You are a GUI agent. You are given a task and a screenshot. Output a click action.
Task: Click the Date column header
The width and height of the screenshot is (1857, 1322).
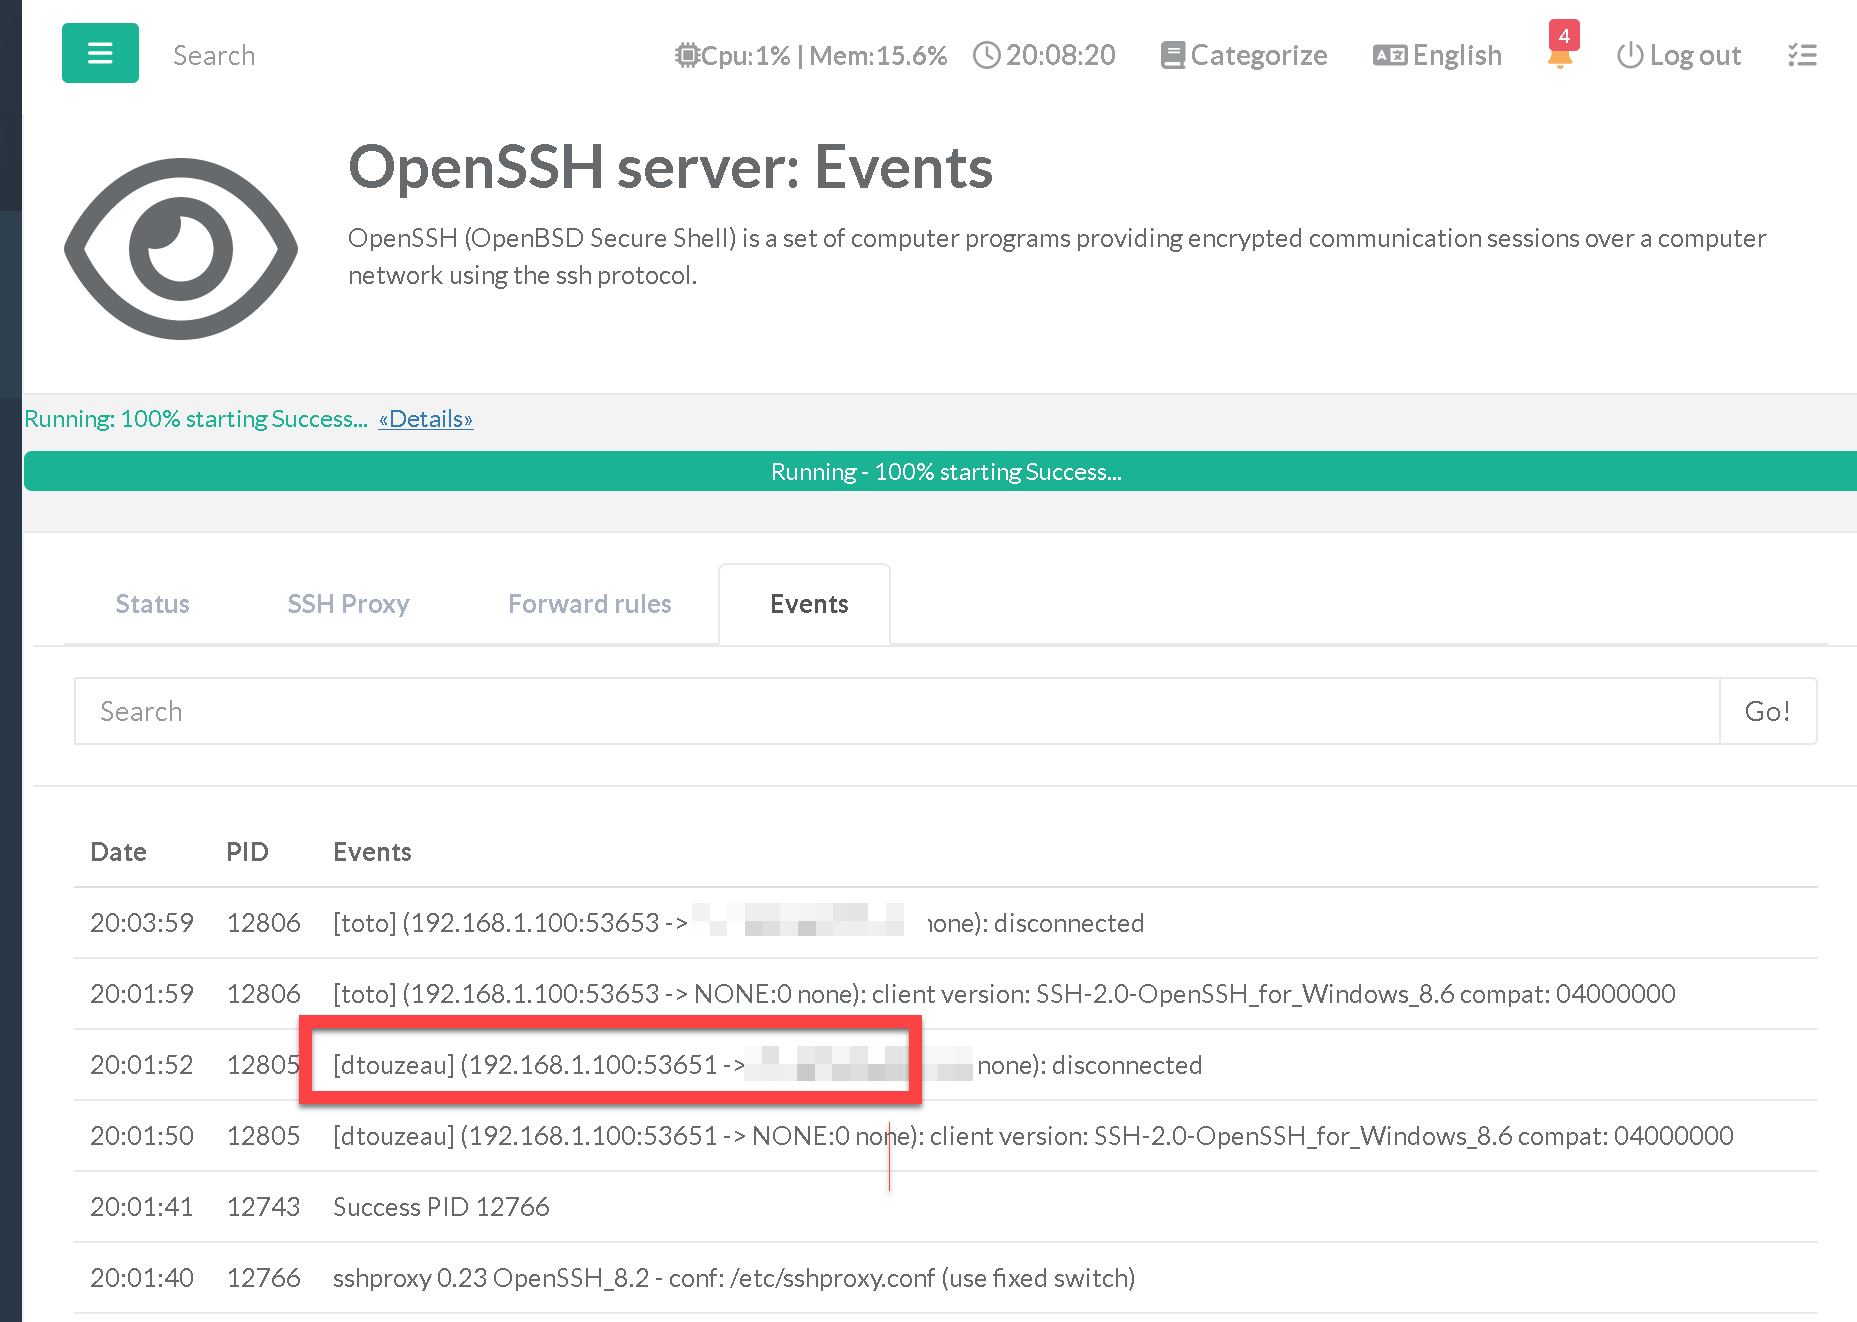118,852
